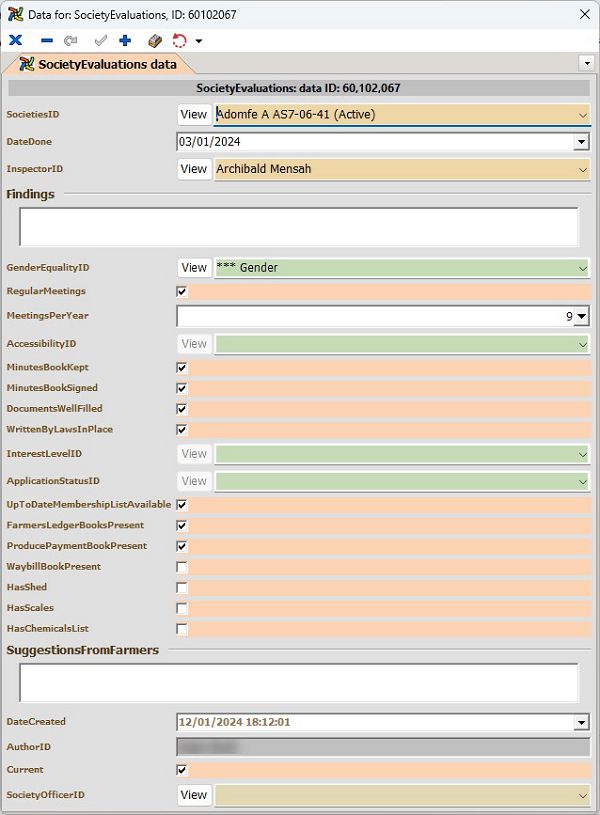Enable the HasShed checkbox
600x815 pixels.
[x=182, y=588]
